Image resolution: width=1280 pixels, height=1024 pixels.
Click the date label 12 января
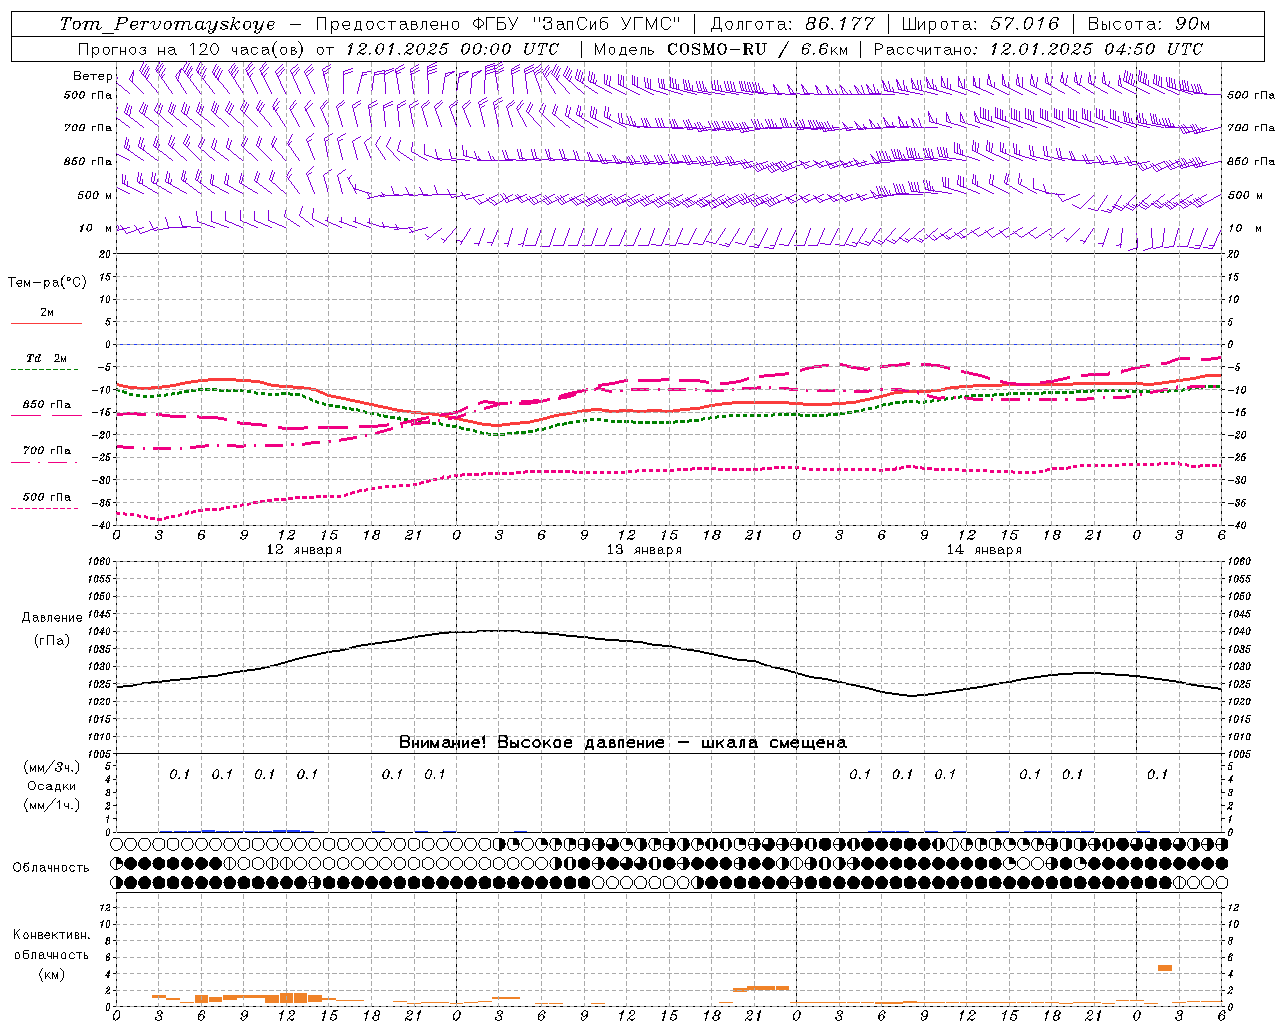304,550
